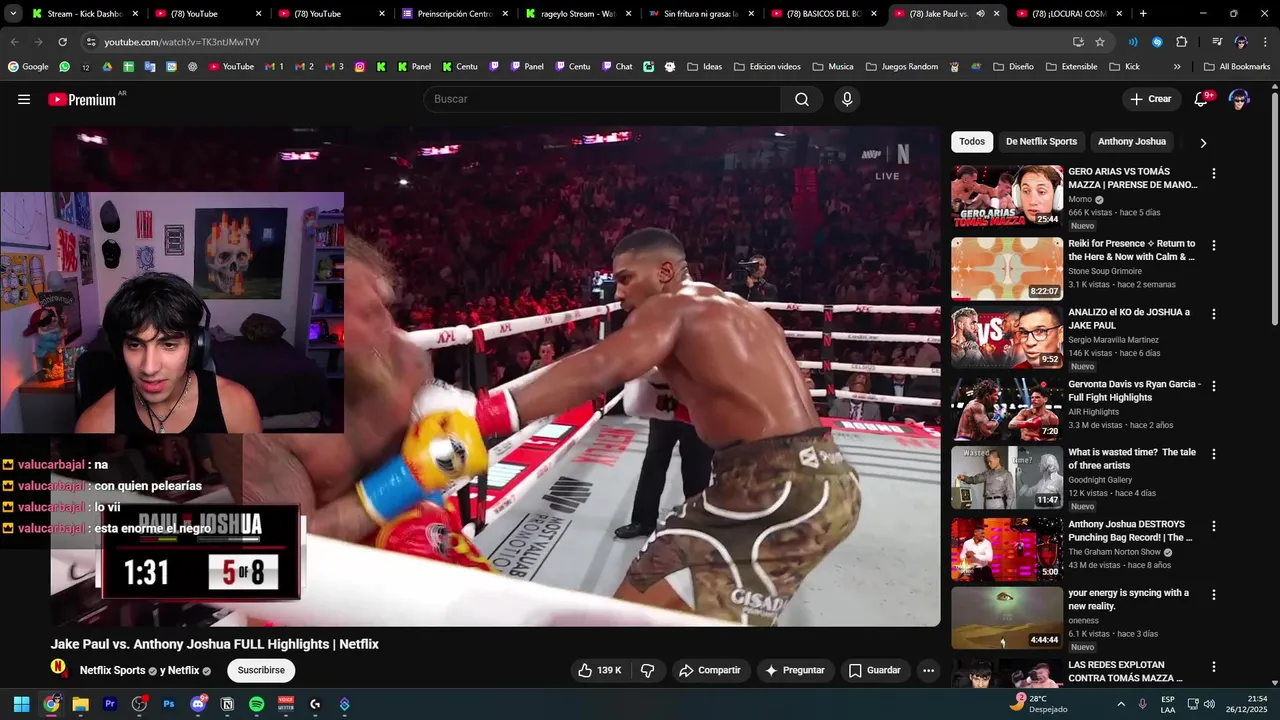Go back in browser history
Screen dimensions: 1280x720
(14, 42)
